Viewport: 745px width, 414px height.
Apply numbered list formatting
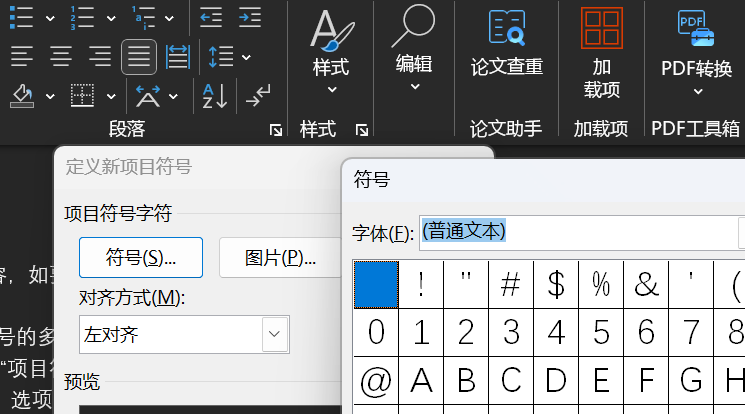click(x=82, y=18)
